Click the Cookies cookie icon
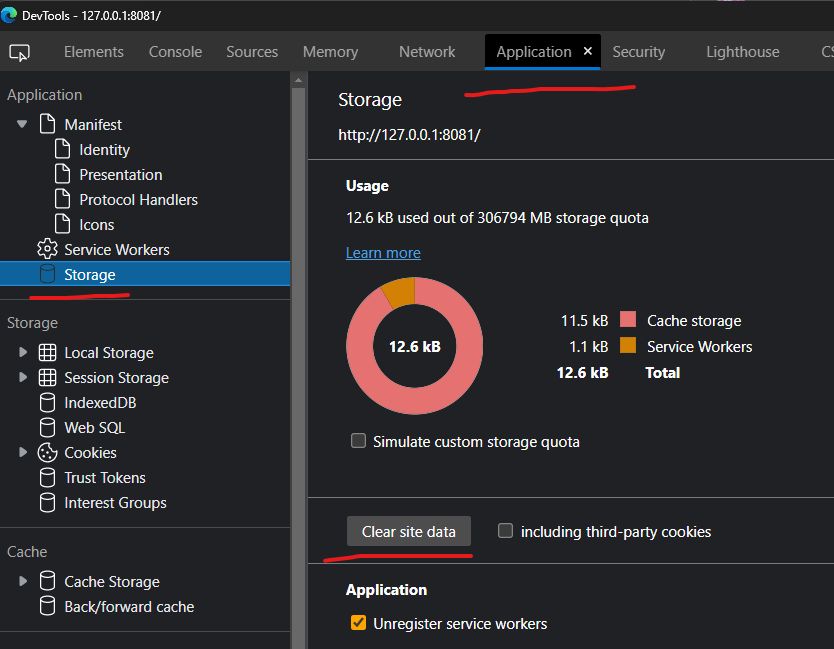This screenshot has width=834, height=649. (47, 452)
